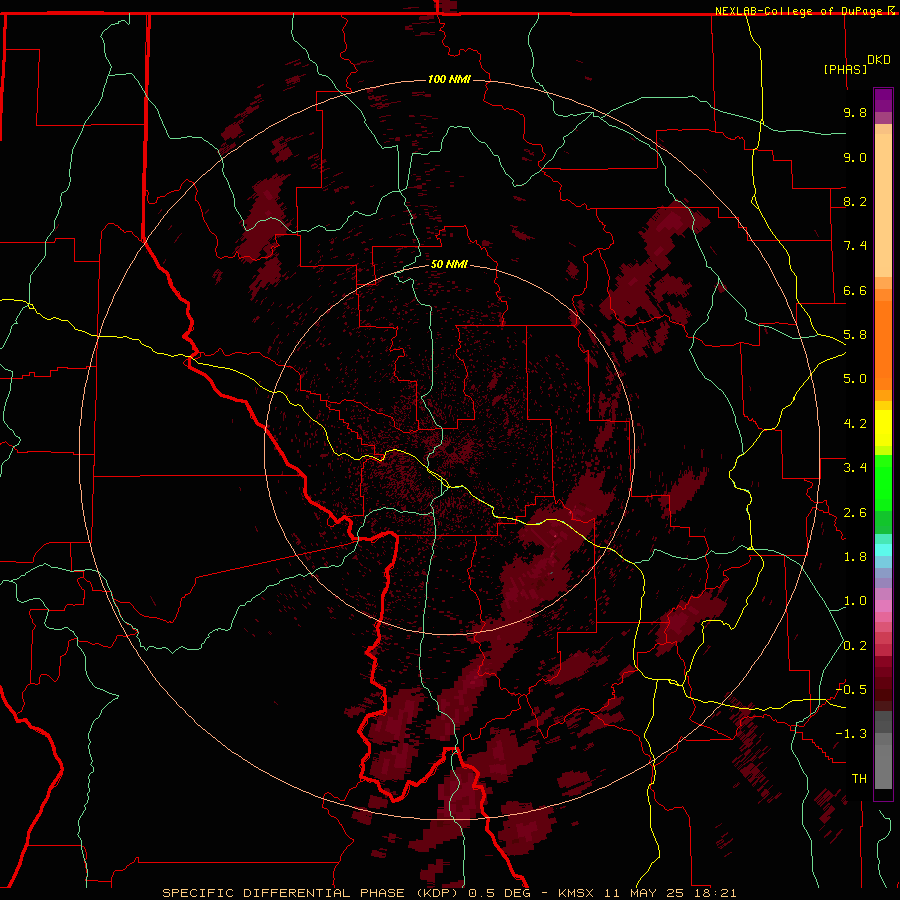Image resolution: width=900 pixels, height=900 pixels.
Task: Click the TH threshold label on legend
Action: [x=859, y=779]
